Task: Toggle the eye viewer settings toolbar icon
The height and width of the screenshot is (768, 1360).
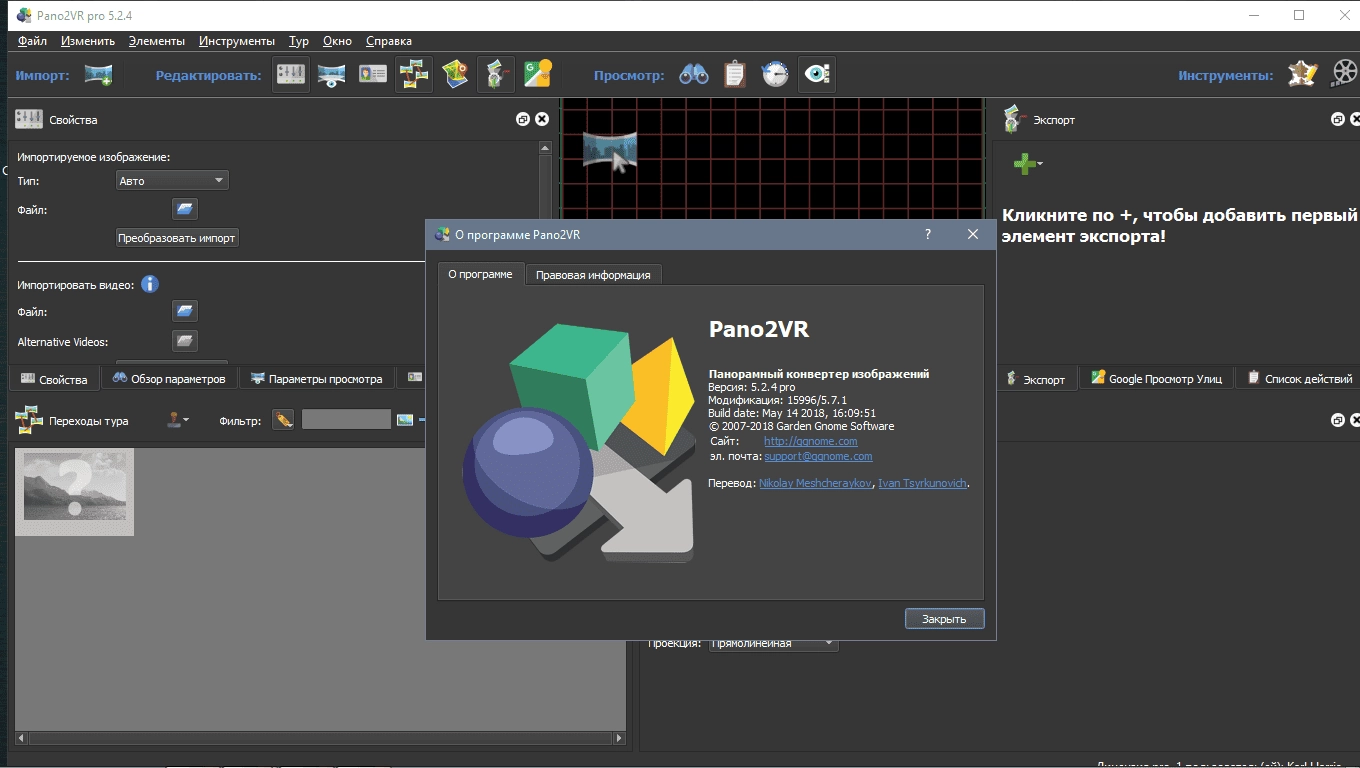Action: click(x=817, y=75)
